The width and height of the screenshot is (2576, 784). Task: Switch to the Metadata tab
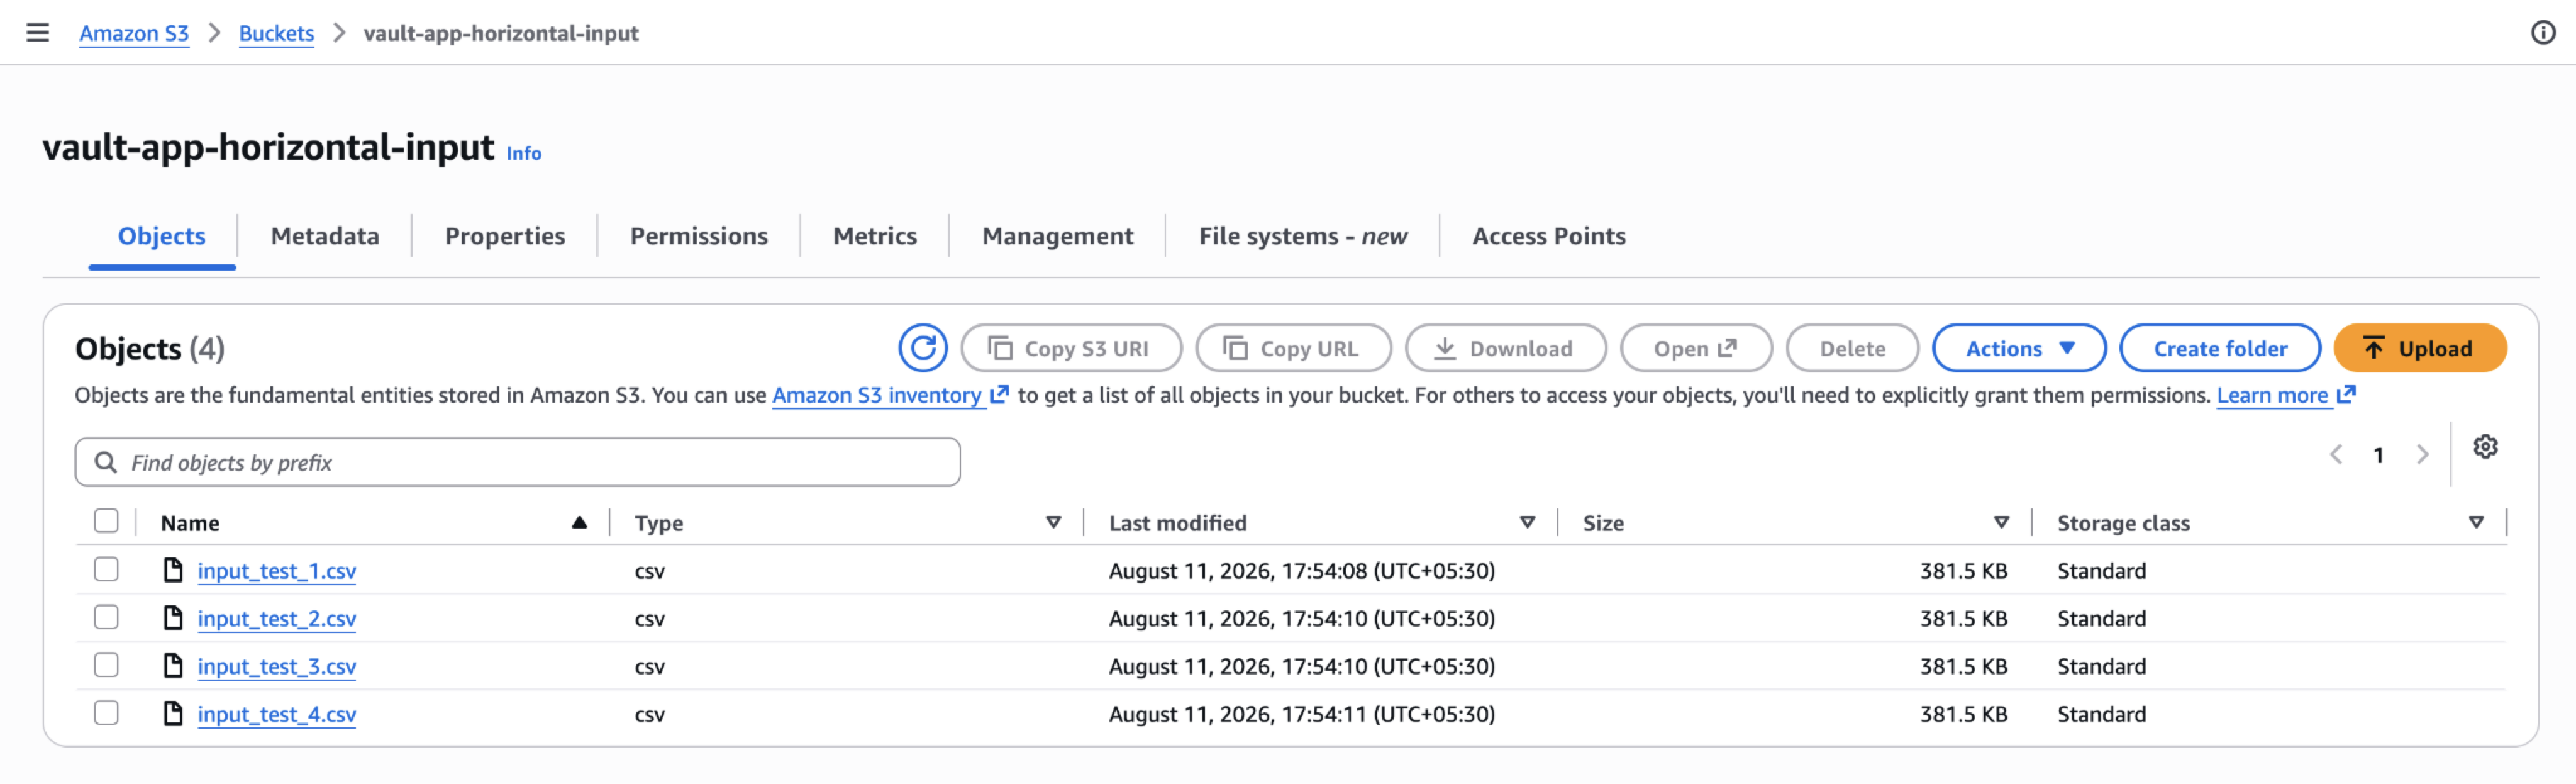point(325,236)
